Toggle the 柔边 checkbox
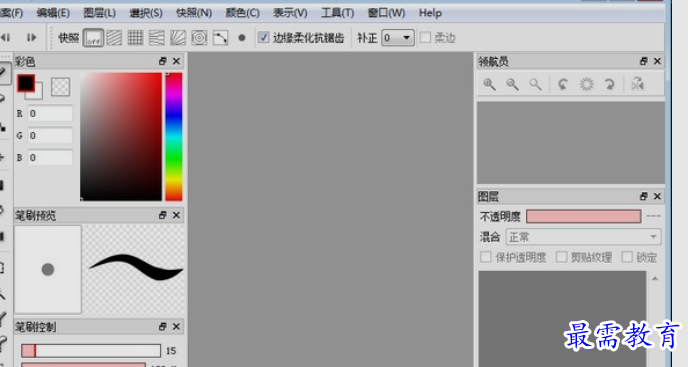 425,38
